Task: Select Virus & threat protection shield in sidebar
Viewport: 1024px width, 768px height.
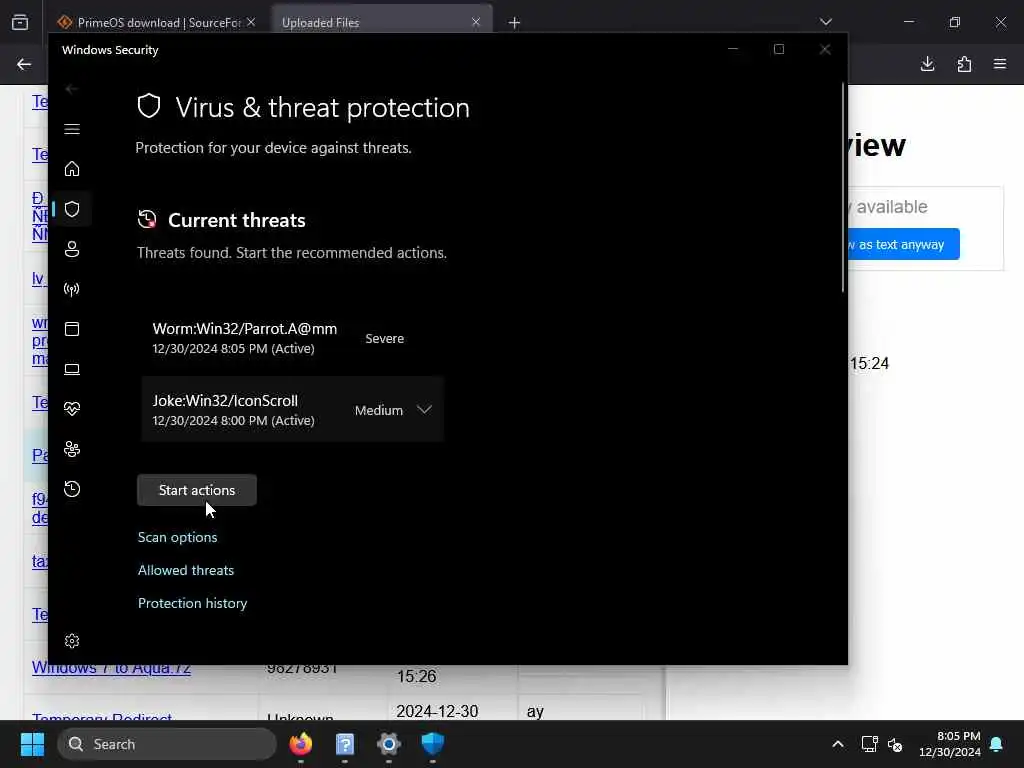Action: point(72,209)
